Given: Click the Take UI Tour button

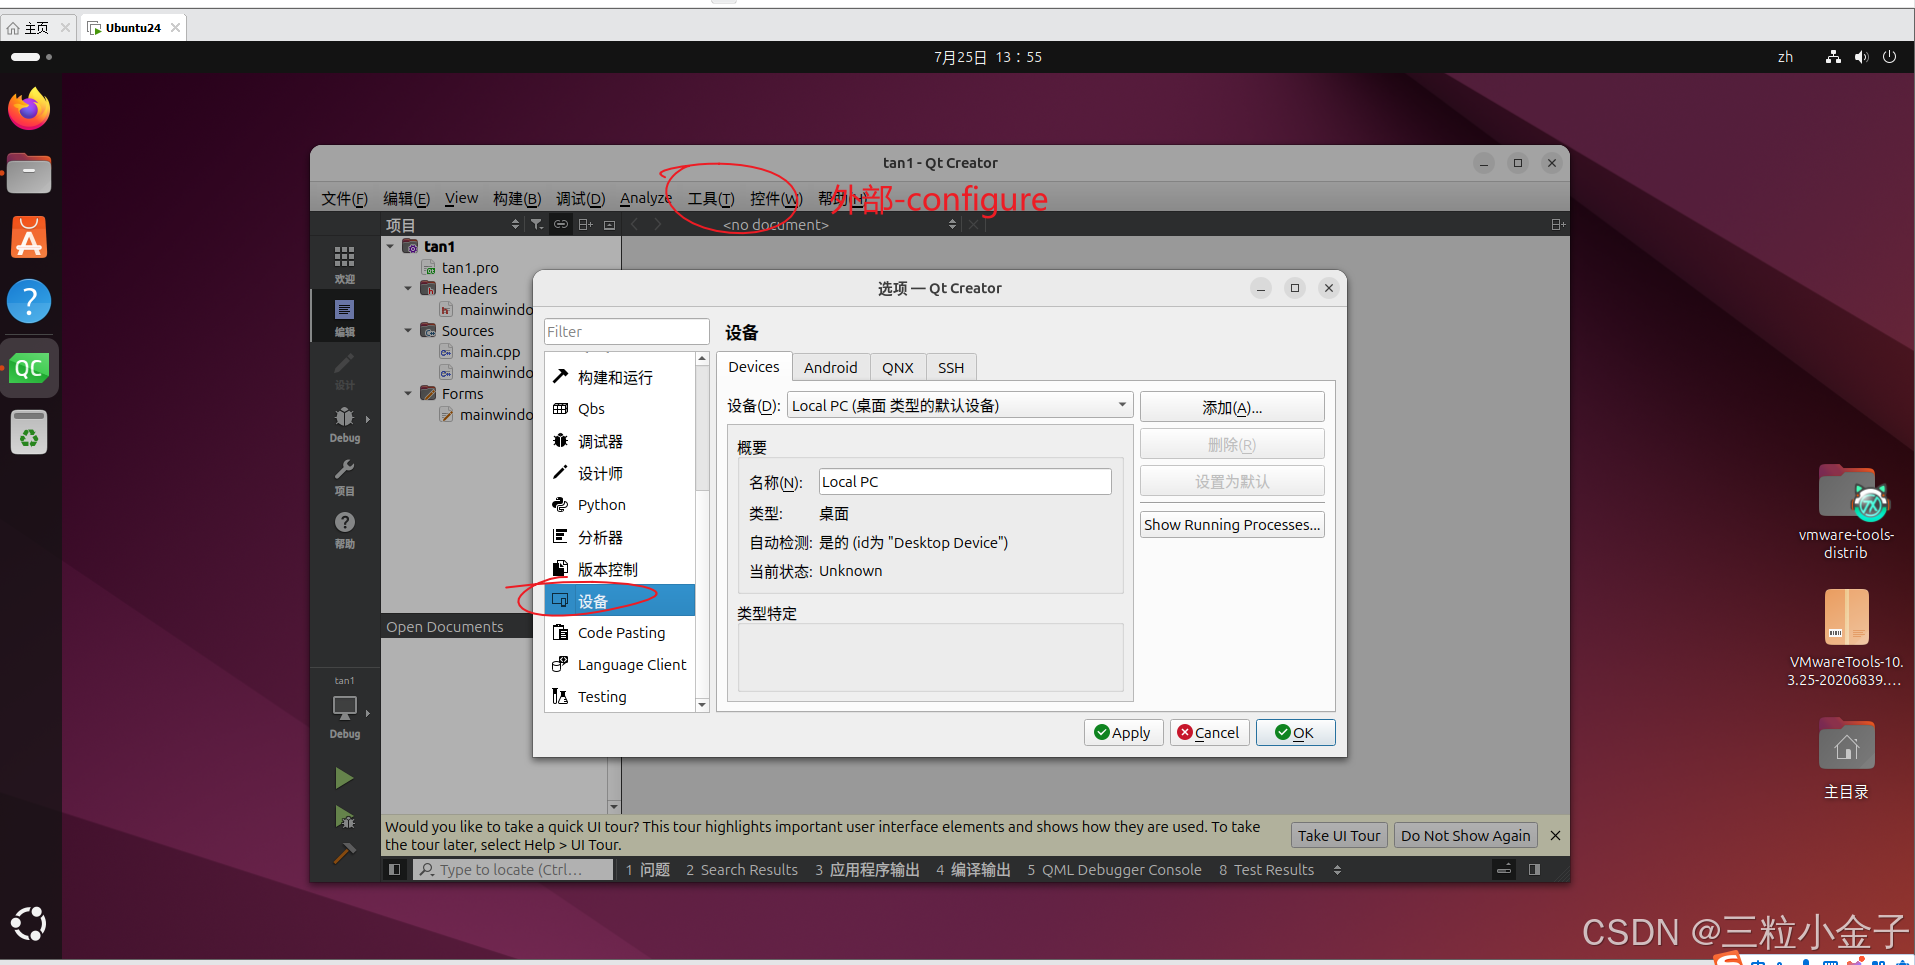Looking at the screenshot, I should click(1339, 835).
